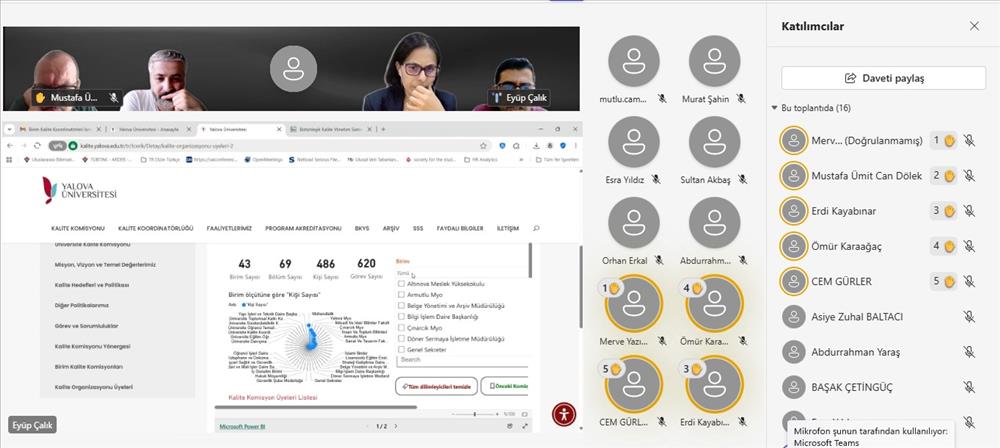Viewport: 1000px width, 448px height.
Task: Go to next page in Power BI report
Action: pyautogui.click(x=393, y=426)
